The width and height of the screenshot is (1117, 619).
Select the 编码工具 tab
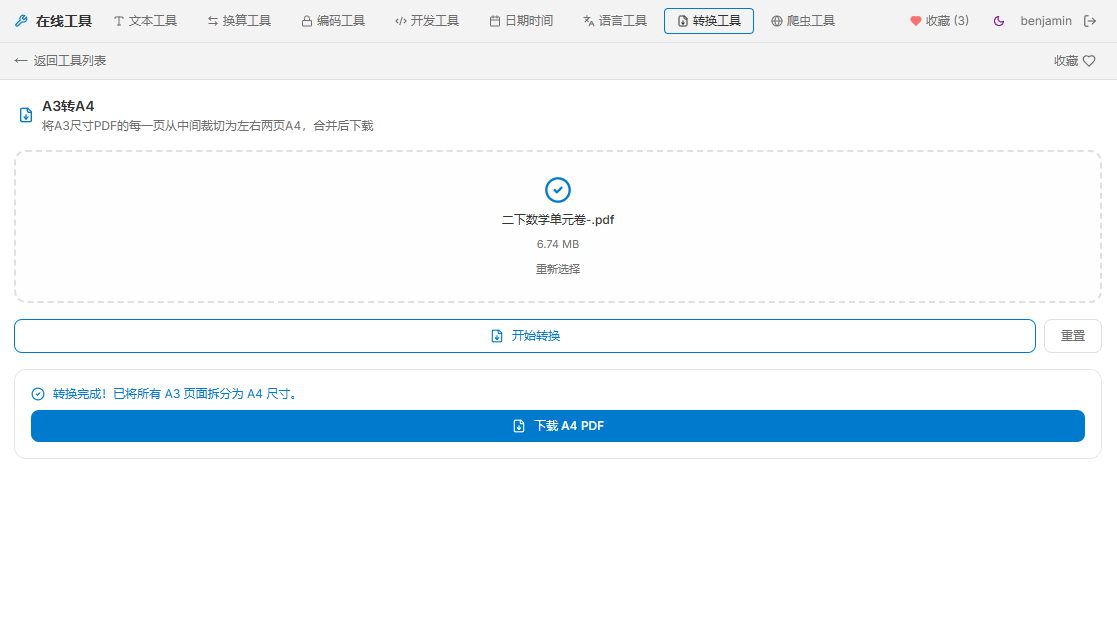point(333,21)
